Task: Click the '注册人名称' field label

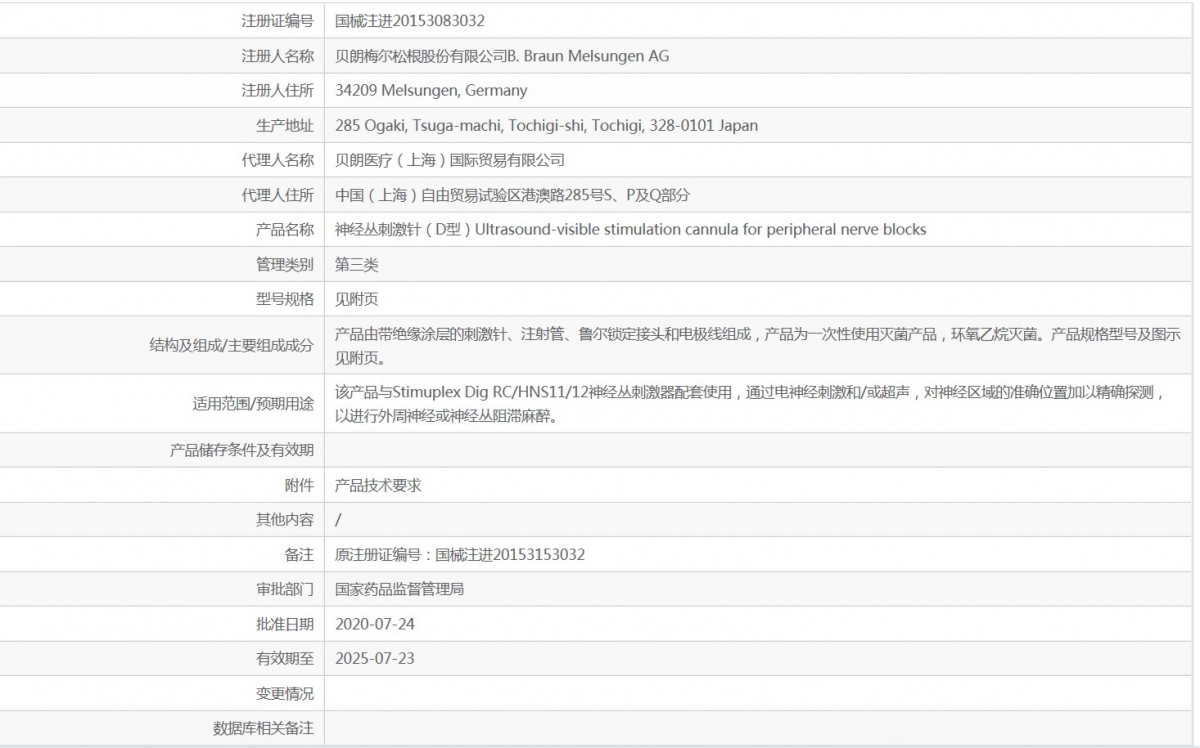Action: click(278, 56)
